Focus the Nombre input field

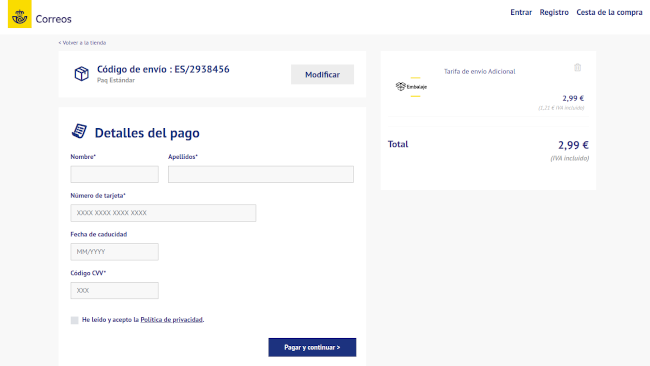tap(114, 175)
